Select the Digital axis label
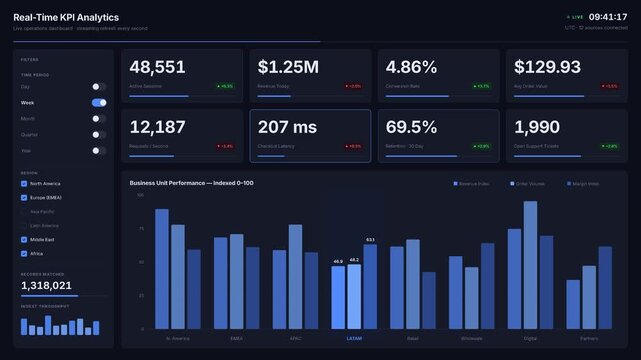 (x=531, y=339)
